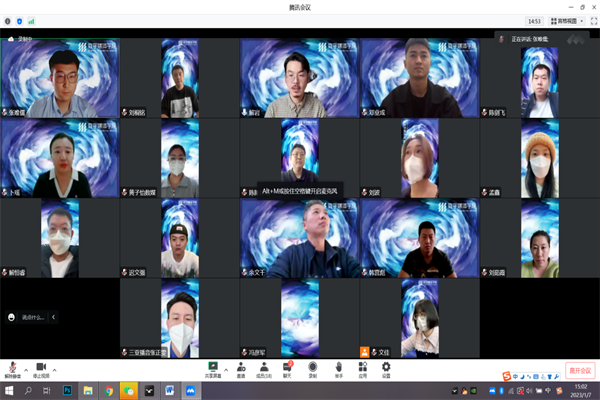Open the 宫格视图 grid view dropdown
Image resolution: width=600 pixels, height=400 pixels.
567,21
